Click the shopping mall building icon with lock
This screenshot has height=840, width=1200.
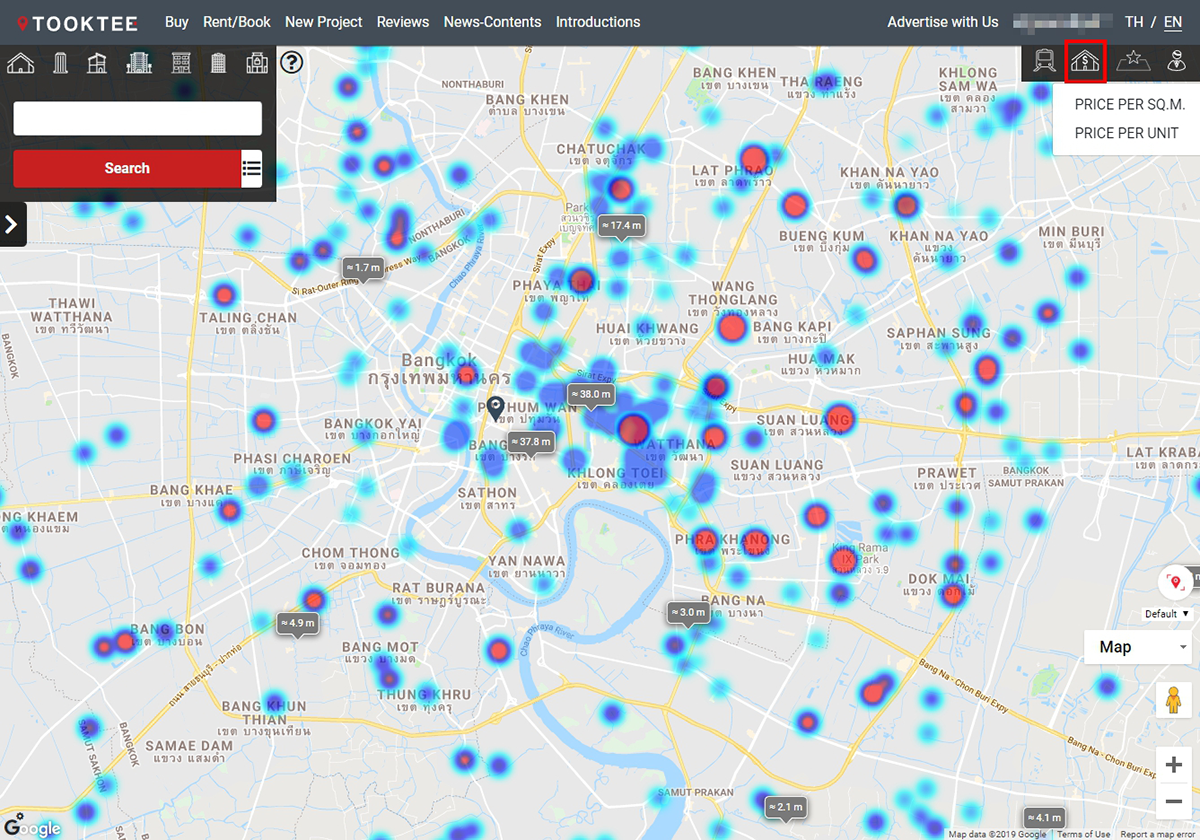click(x=257, y=63)
